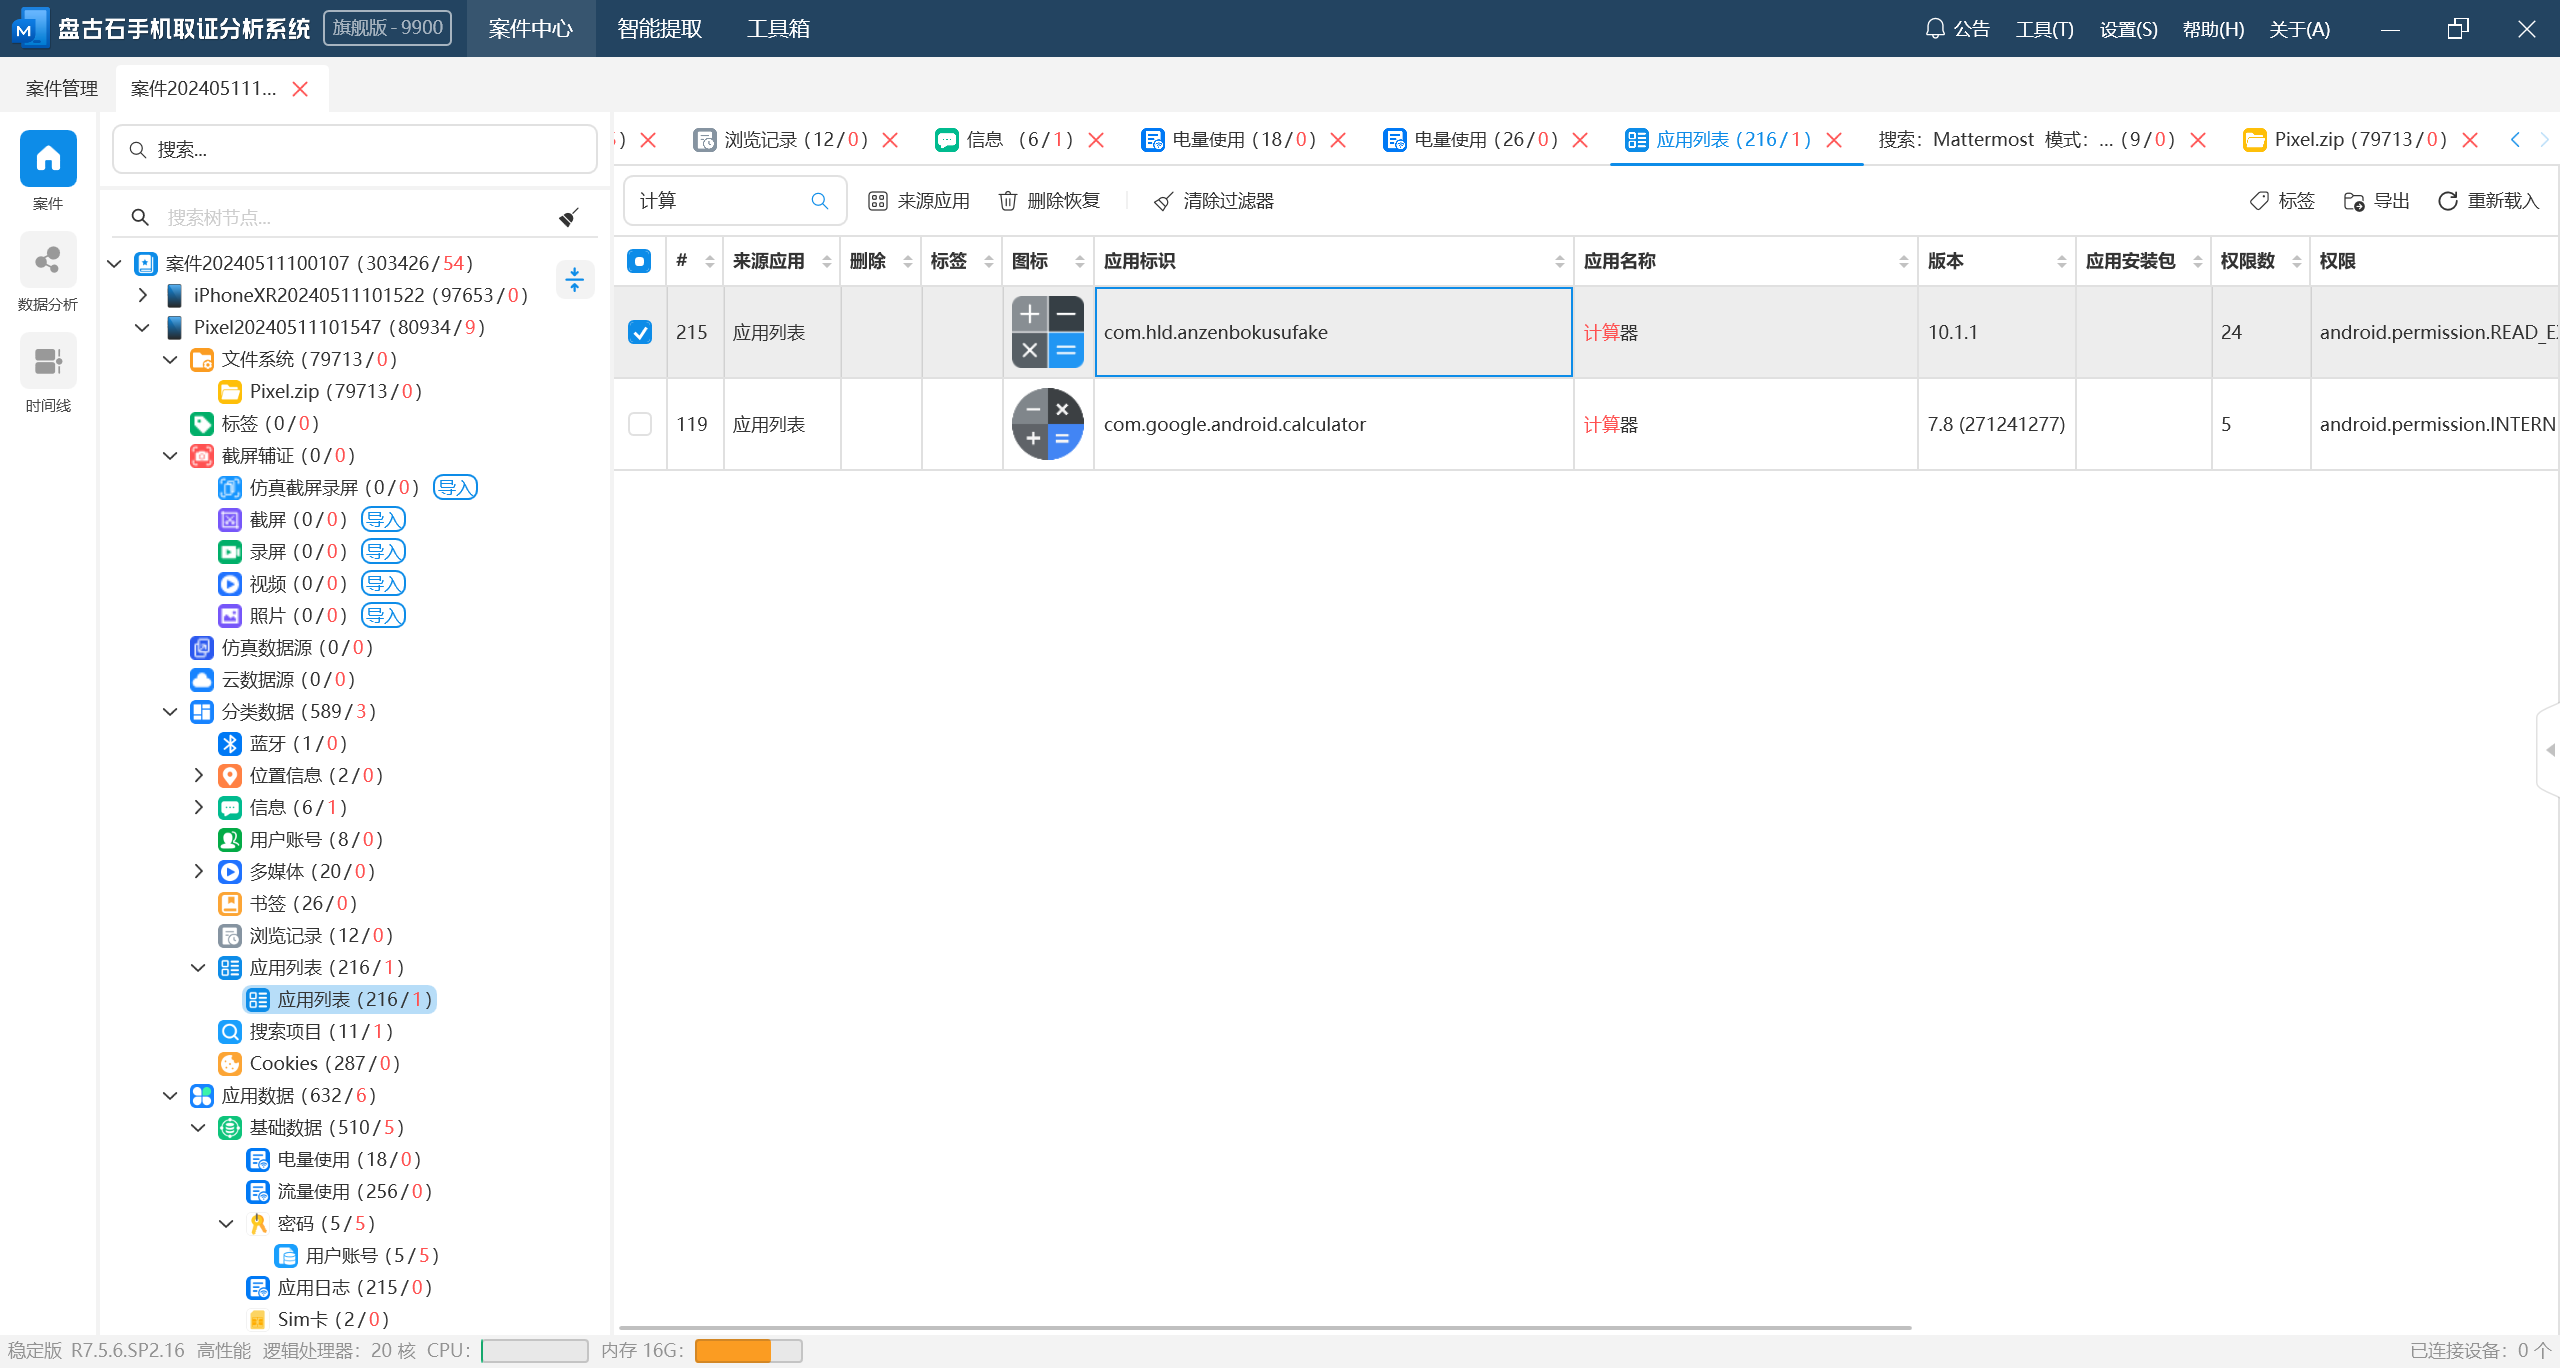
Task: Check the row 119 checkbox
Action: 640,424
